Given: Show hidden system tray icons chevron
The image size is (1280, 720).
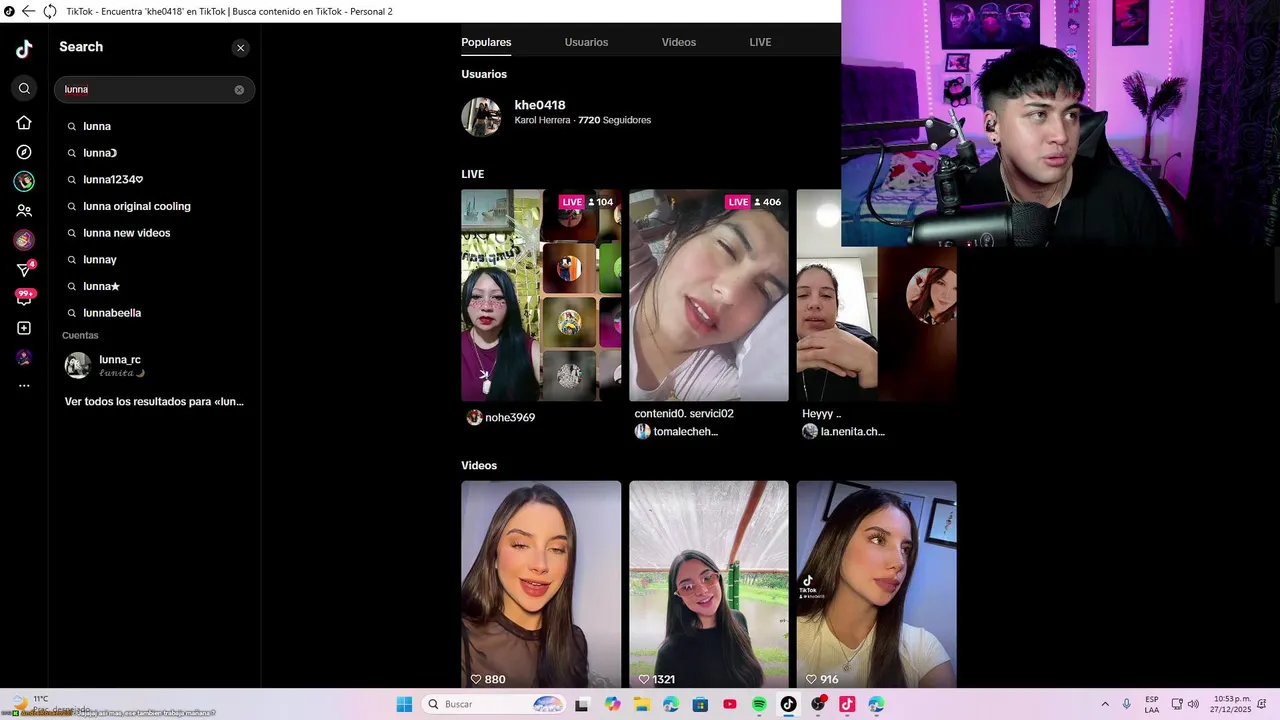Looking at the screenshot, I should tap(1105, 704).
